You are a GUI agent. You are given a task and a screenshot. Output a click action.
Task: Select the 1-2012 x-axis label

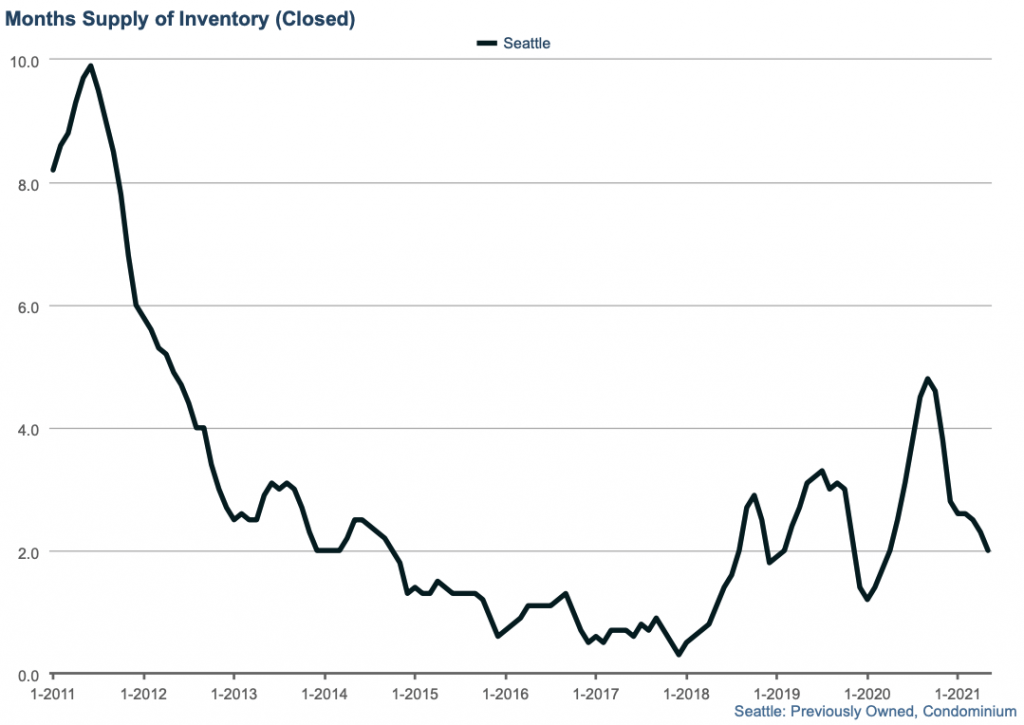pos(143,693)
